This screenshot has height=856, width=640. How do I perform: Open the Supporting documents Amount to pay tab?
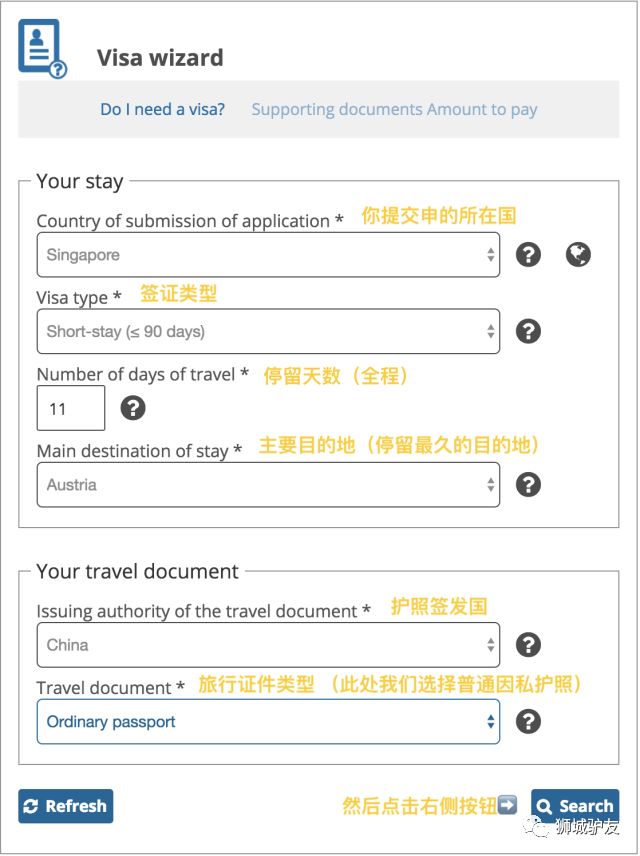394,109
